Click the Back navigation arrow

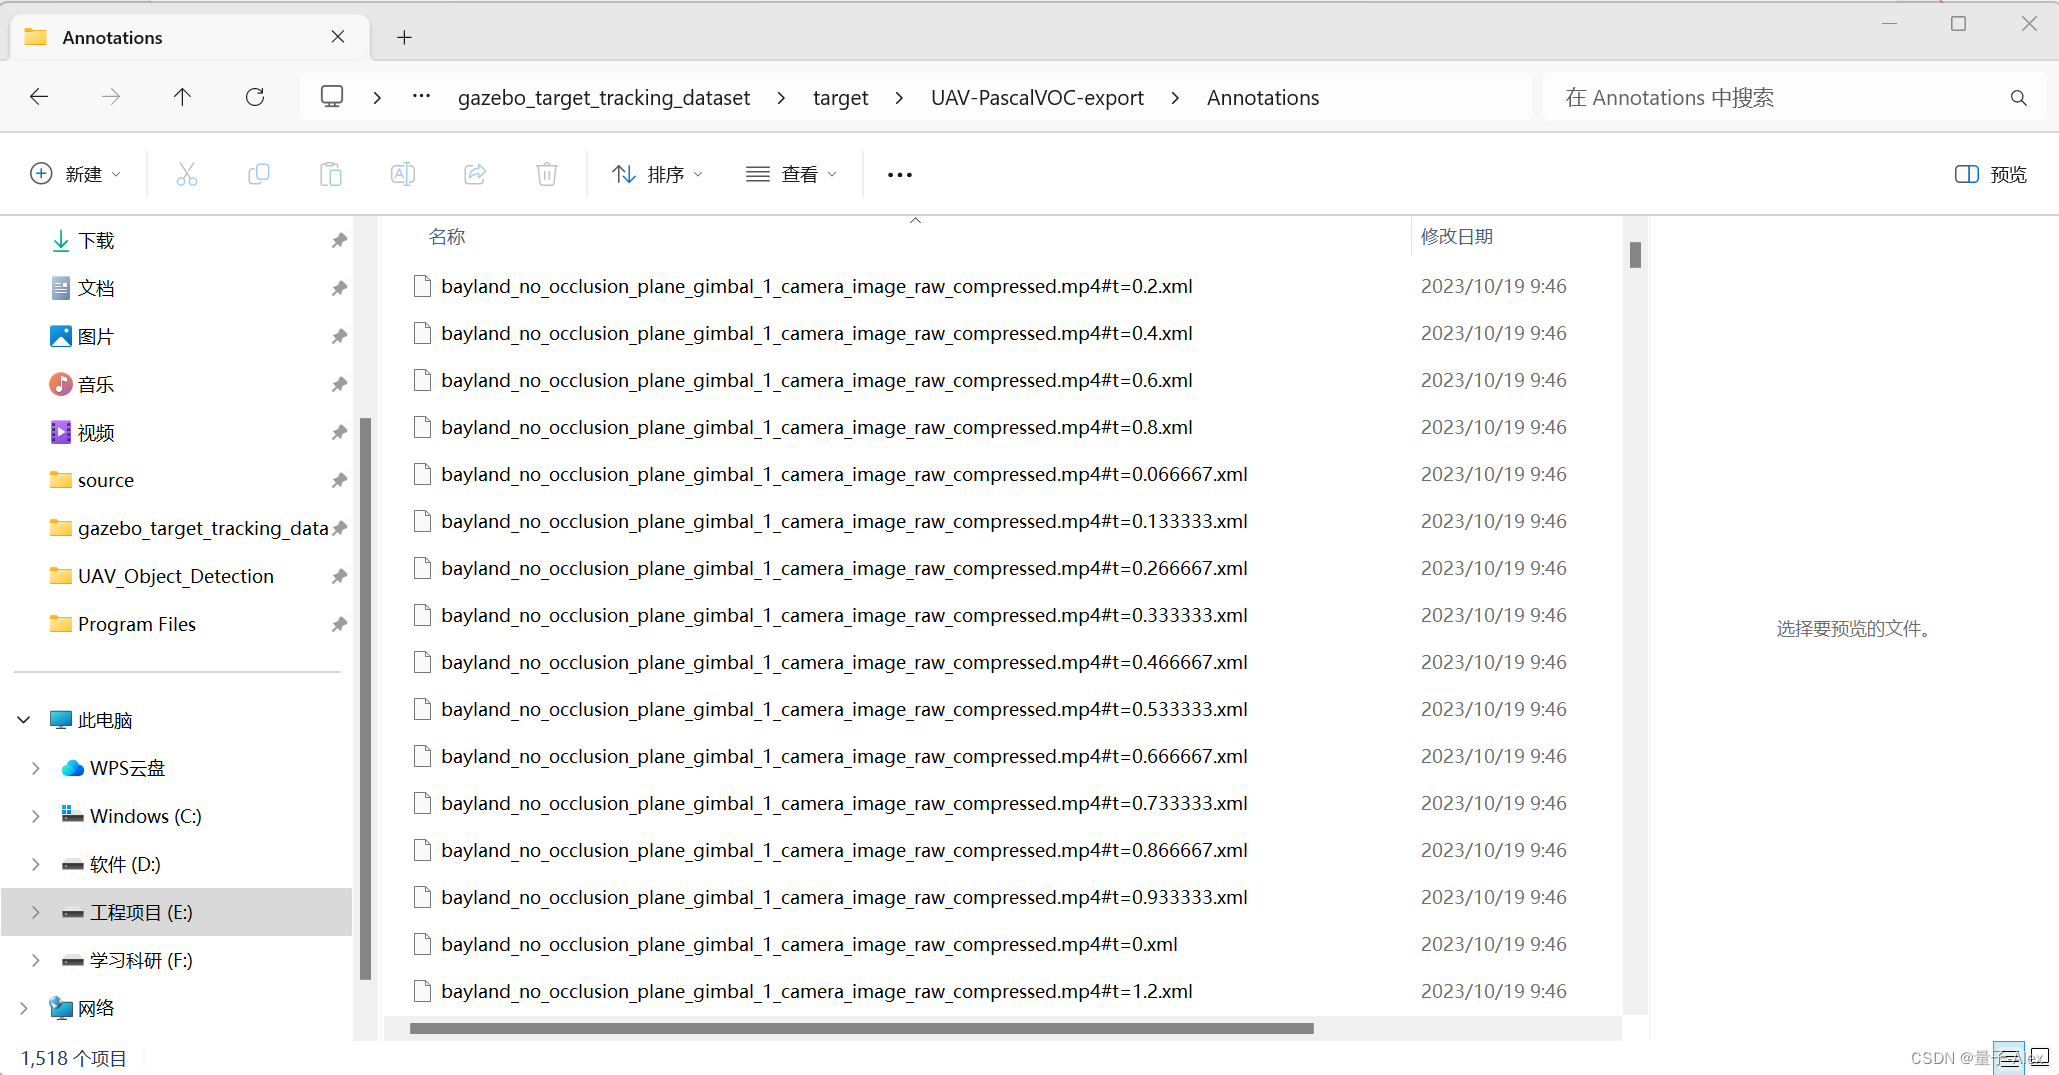39,97
